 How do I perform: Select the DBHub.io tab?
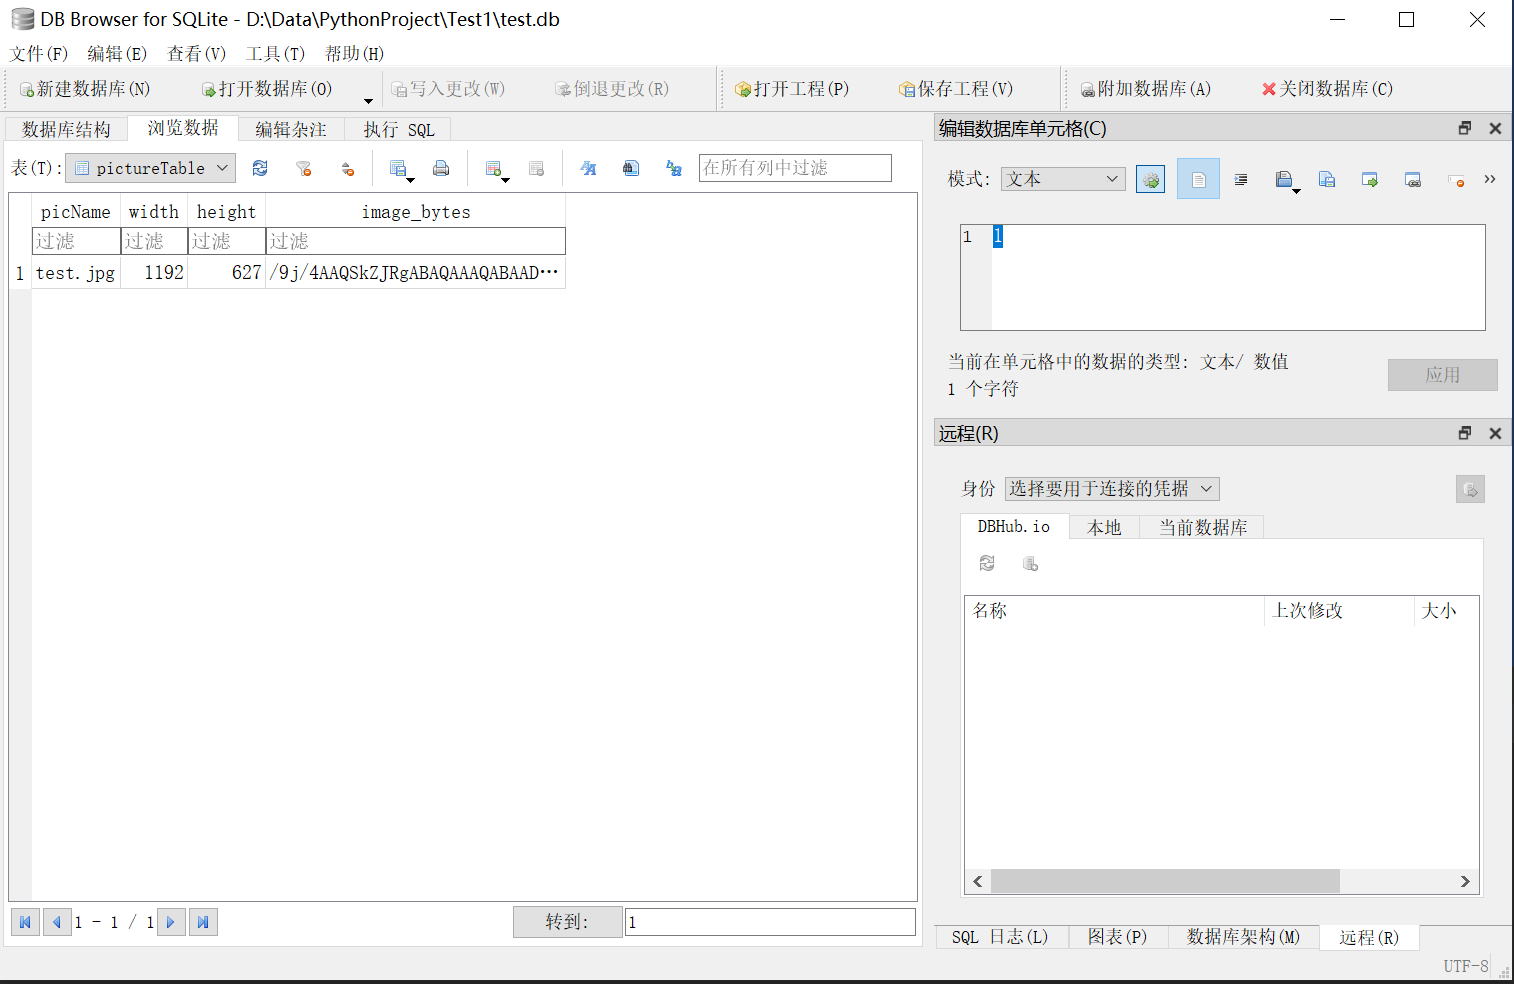click(x=1014, y=526)
